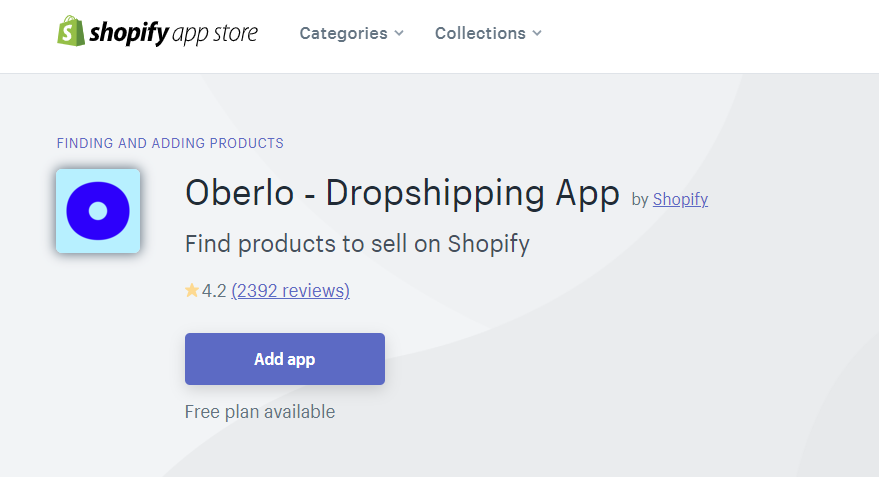Open the 2392 reviews link
The image size is (879, 477).
(x=290, y=290)
